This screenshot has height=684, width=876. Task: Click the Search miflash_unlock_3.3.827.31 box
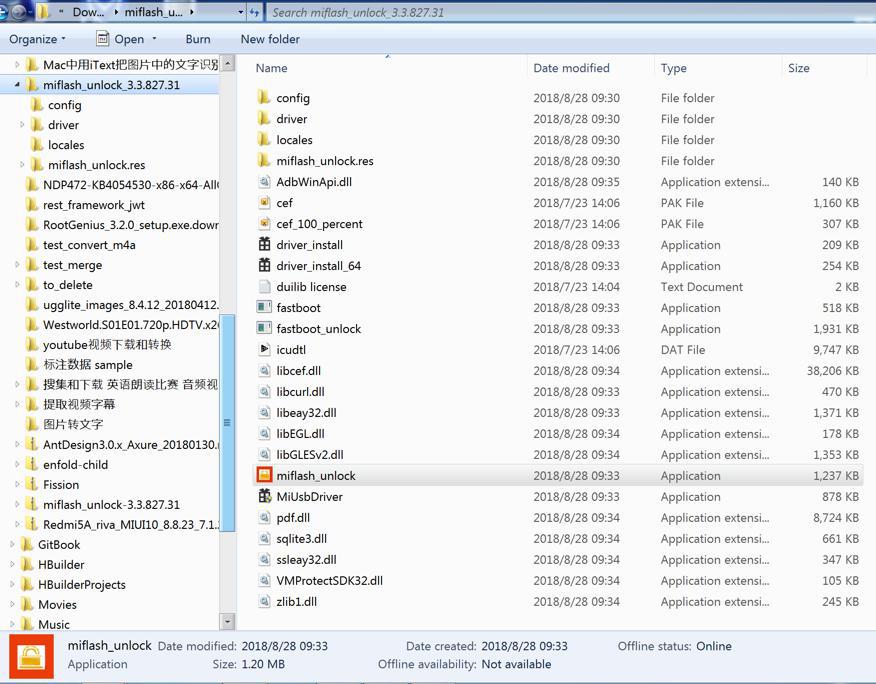click(x=570, y=12)
